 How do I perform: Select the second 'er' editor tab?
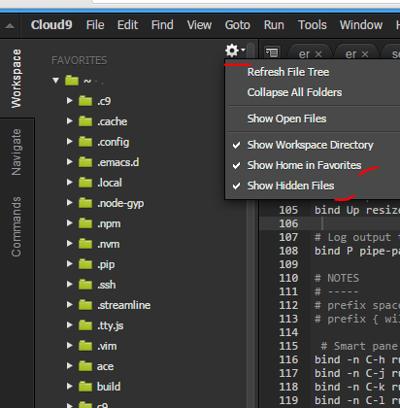351,54
